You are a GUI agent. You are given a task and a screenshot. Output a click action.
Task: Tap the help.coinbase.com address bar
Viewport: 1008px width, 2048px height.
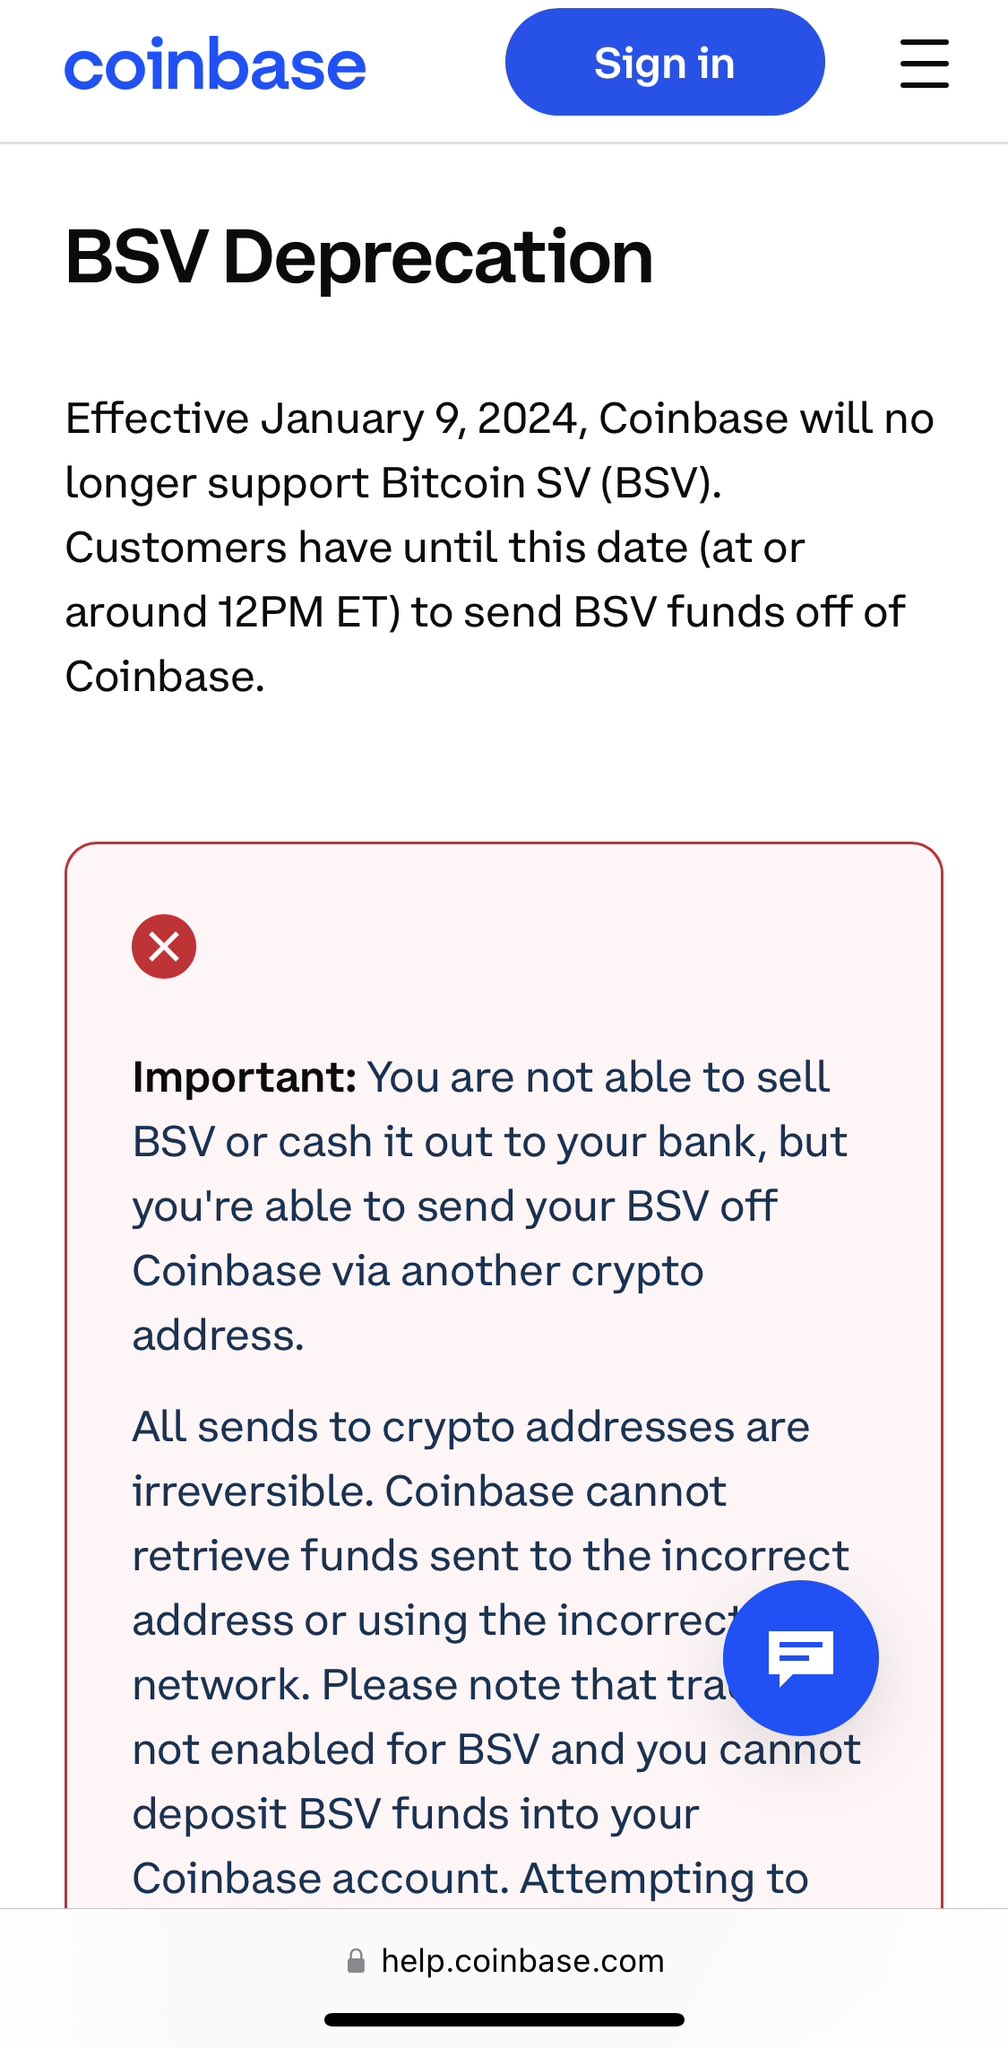click(522, 1961)
